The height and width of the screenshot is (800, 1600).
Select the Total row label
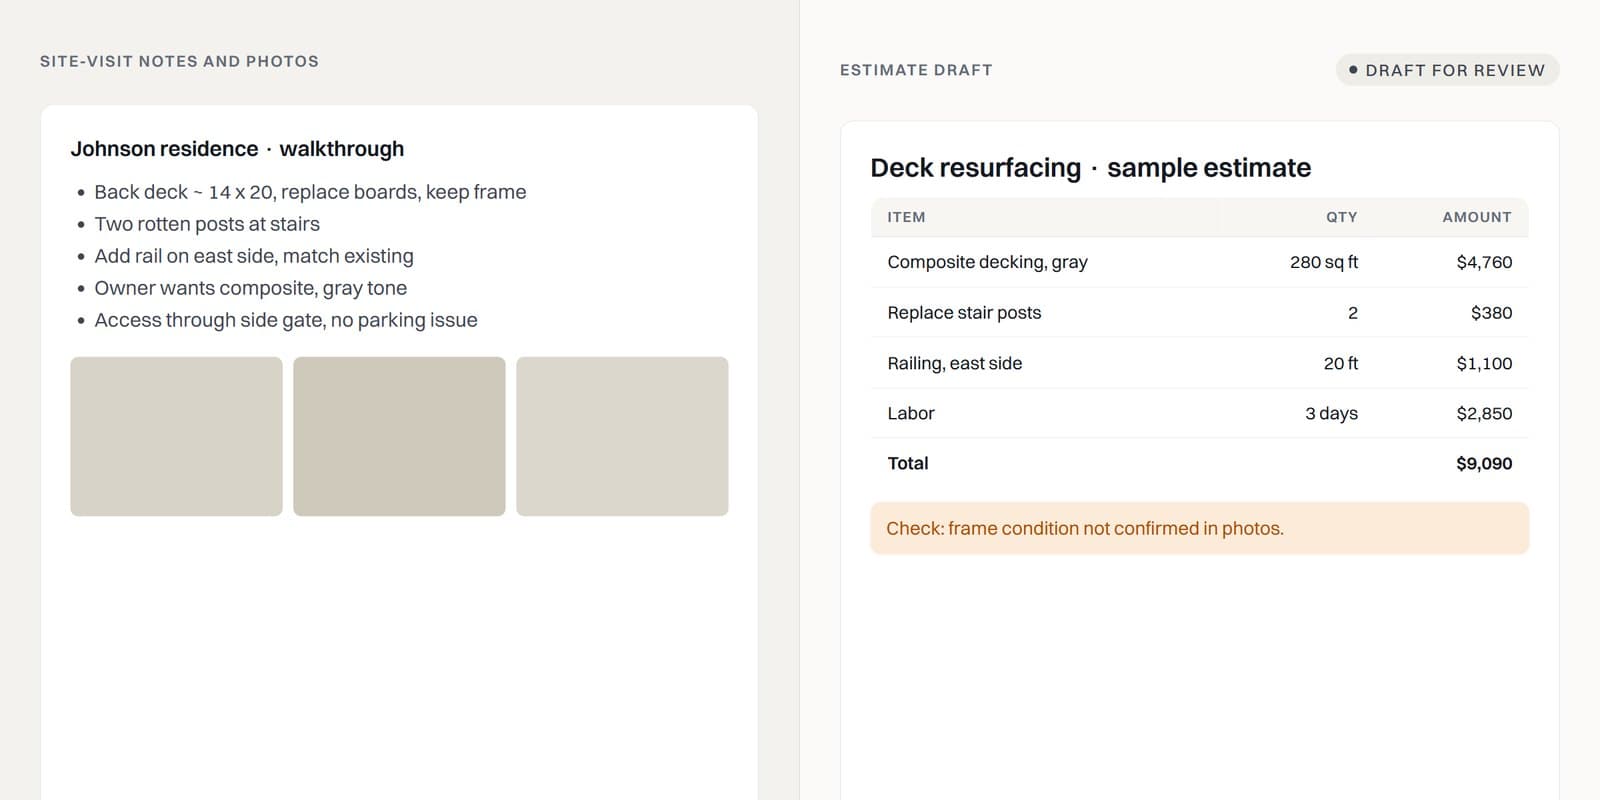908,463
